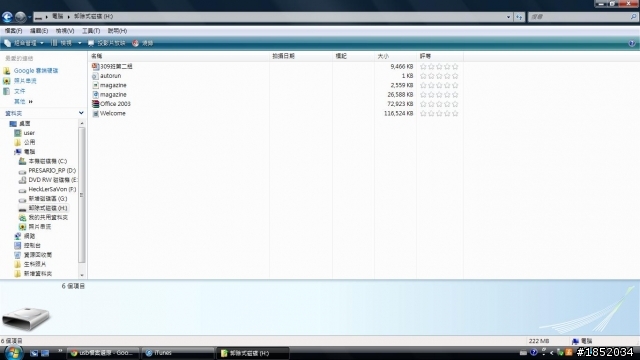The height and width of the screenshot is (360, 640).
Task: Open local disk (C:) in the tree
Action: tap(43, 161)
